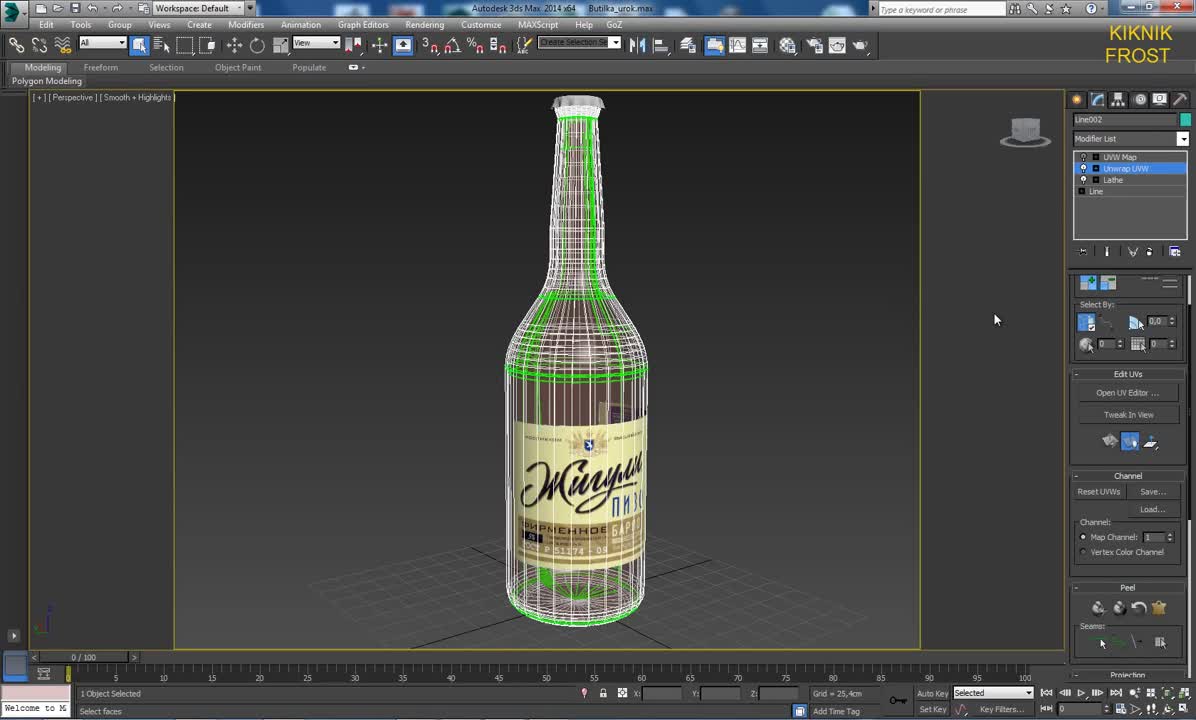1196x720 pixels.
Task: Click the time slider 0/100 handle
Action: point(84,657)
